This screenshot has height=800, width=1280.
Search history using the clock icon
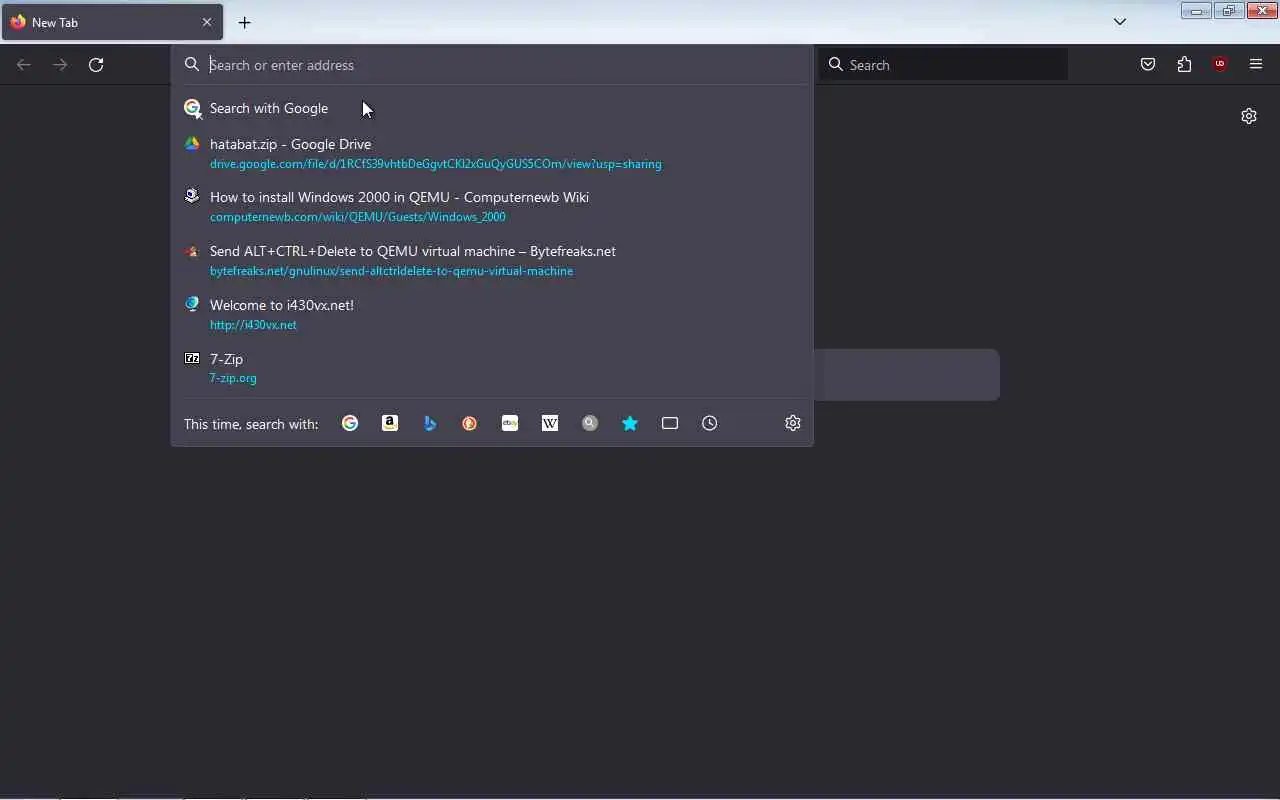click(710, 423)
